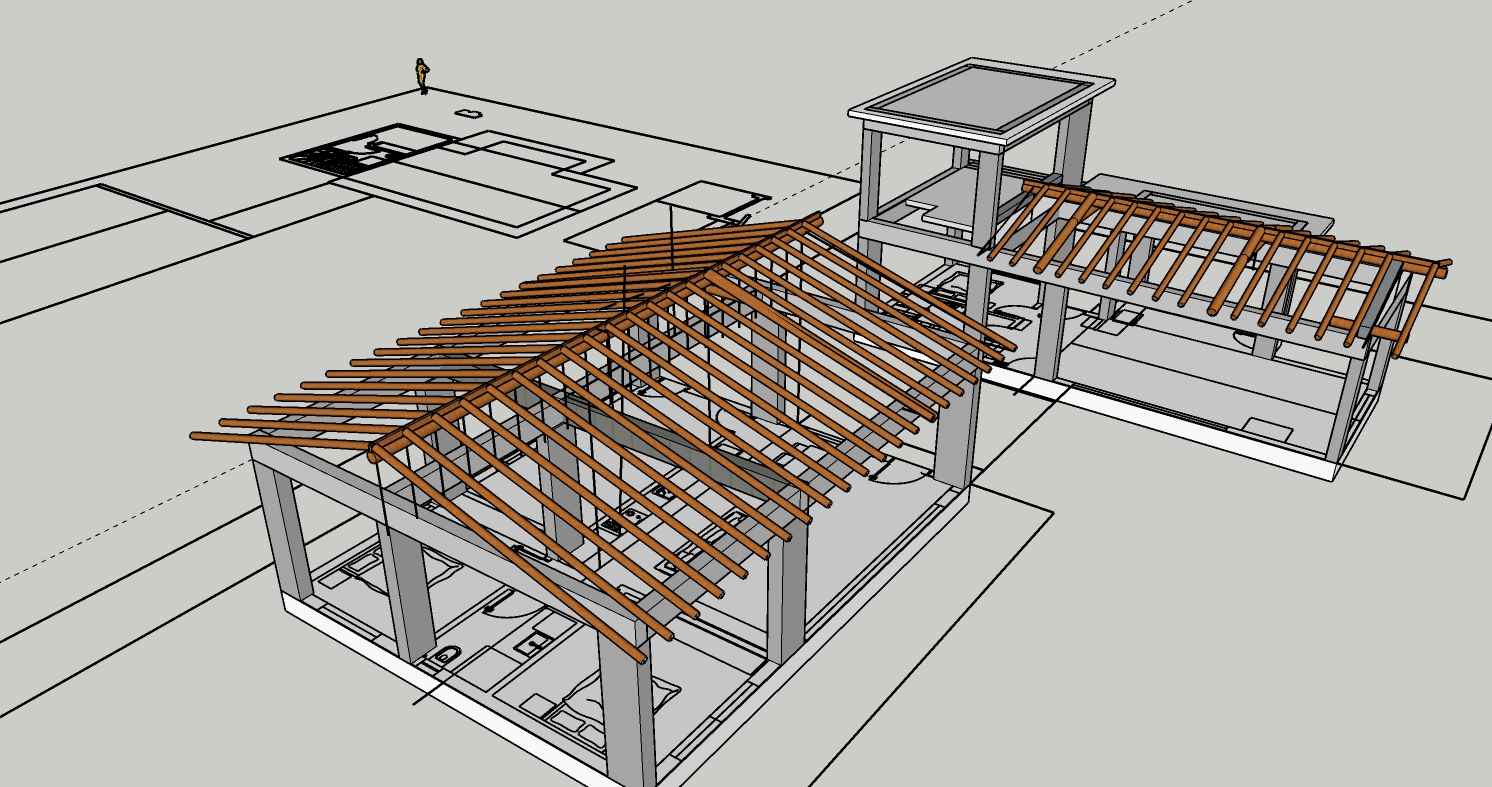
Task: Click the flat top slab of the tower
Action: 981,101
